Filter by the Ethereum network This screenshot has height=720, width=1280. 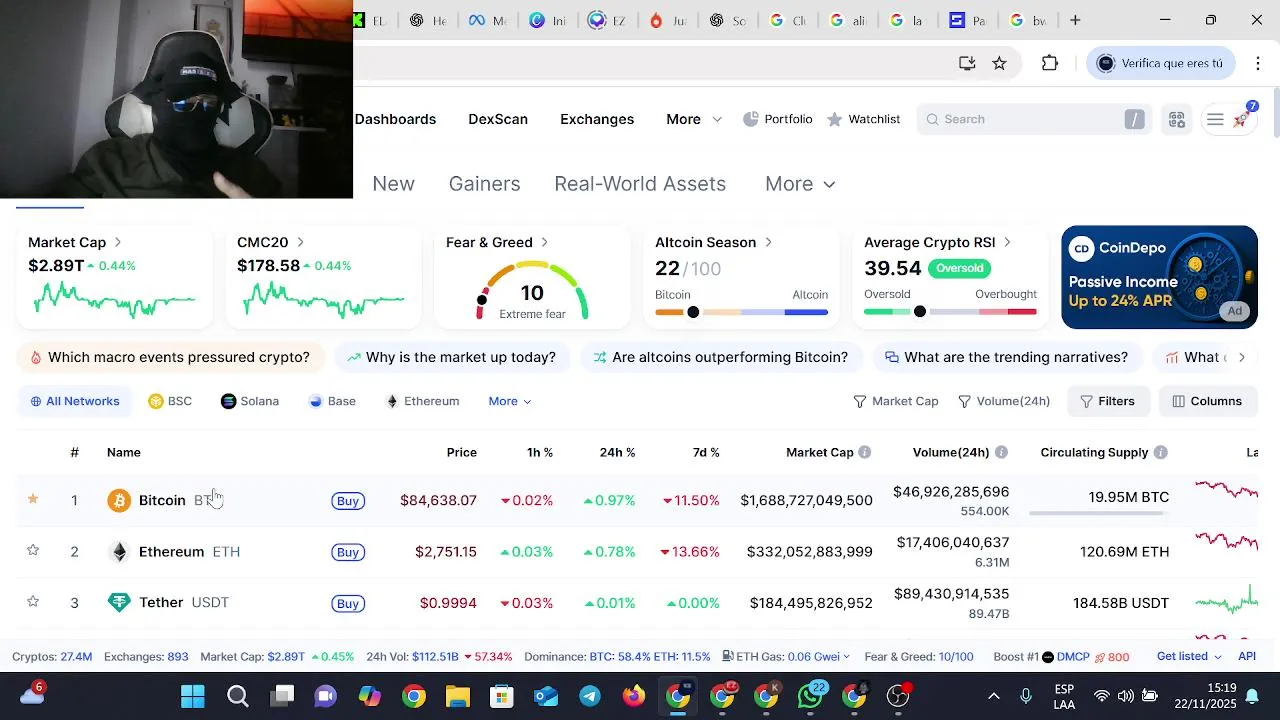tap(422, 401)
